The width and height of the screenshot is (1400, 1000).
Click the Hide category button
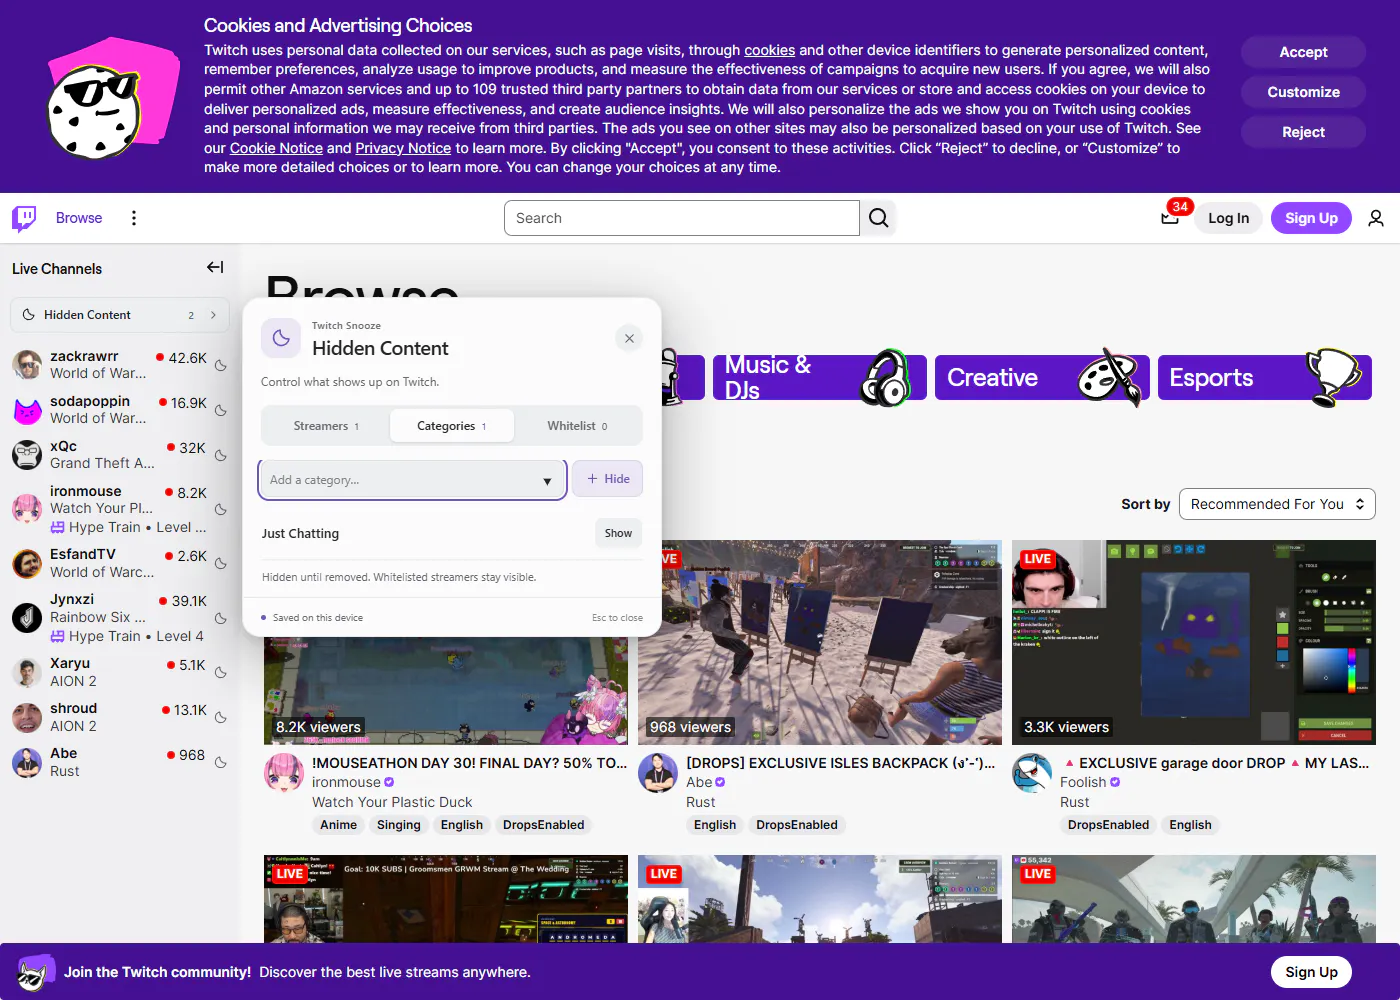tap(608, 479)
